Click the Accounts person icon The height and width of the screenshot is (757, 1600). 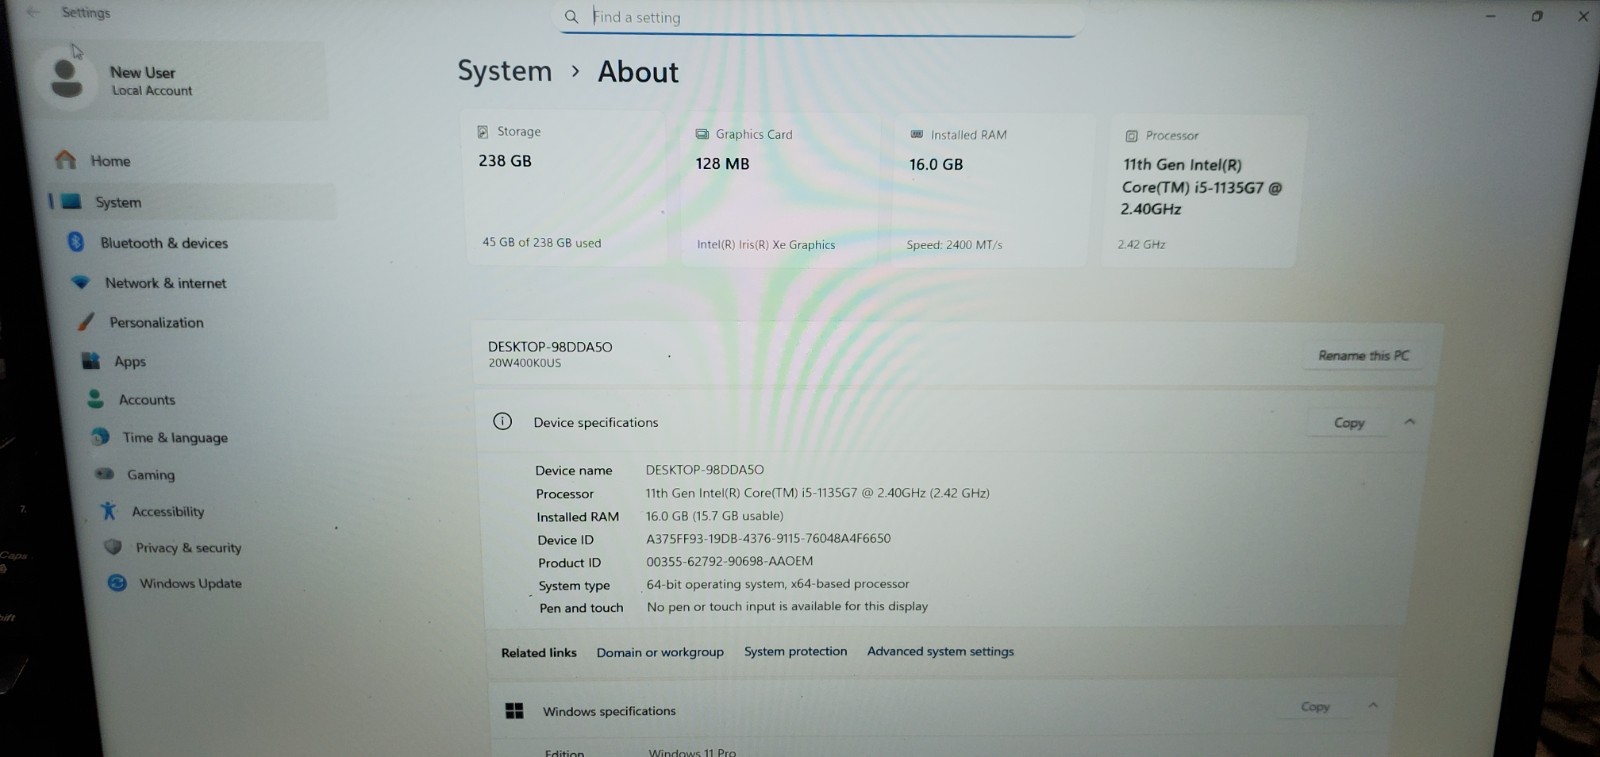pyautogui.click(x=96, y=399)
